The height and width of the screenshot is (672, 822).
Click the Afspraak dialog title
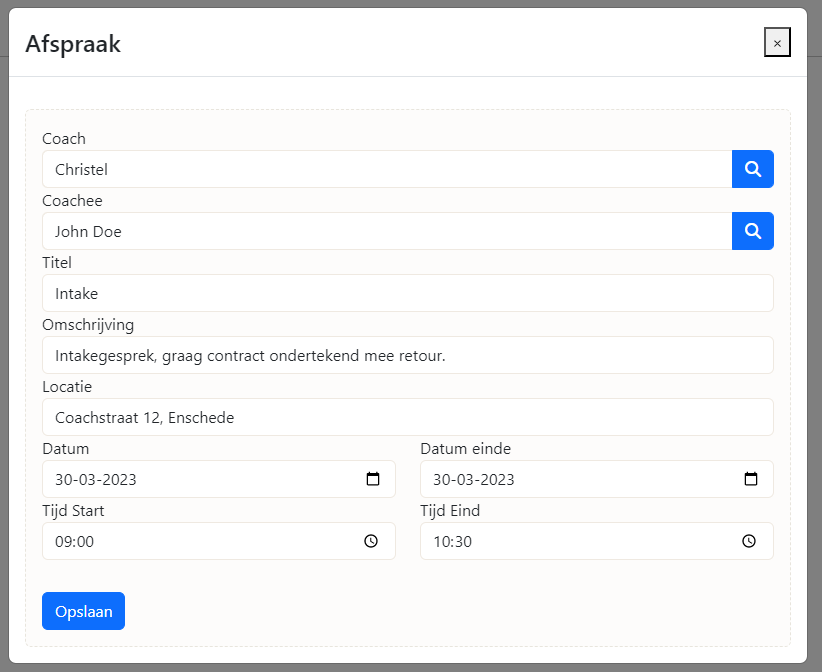[x=73, y=43]
